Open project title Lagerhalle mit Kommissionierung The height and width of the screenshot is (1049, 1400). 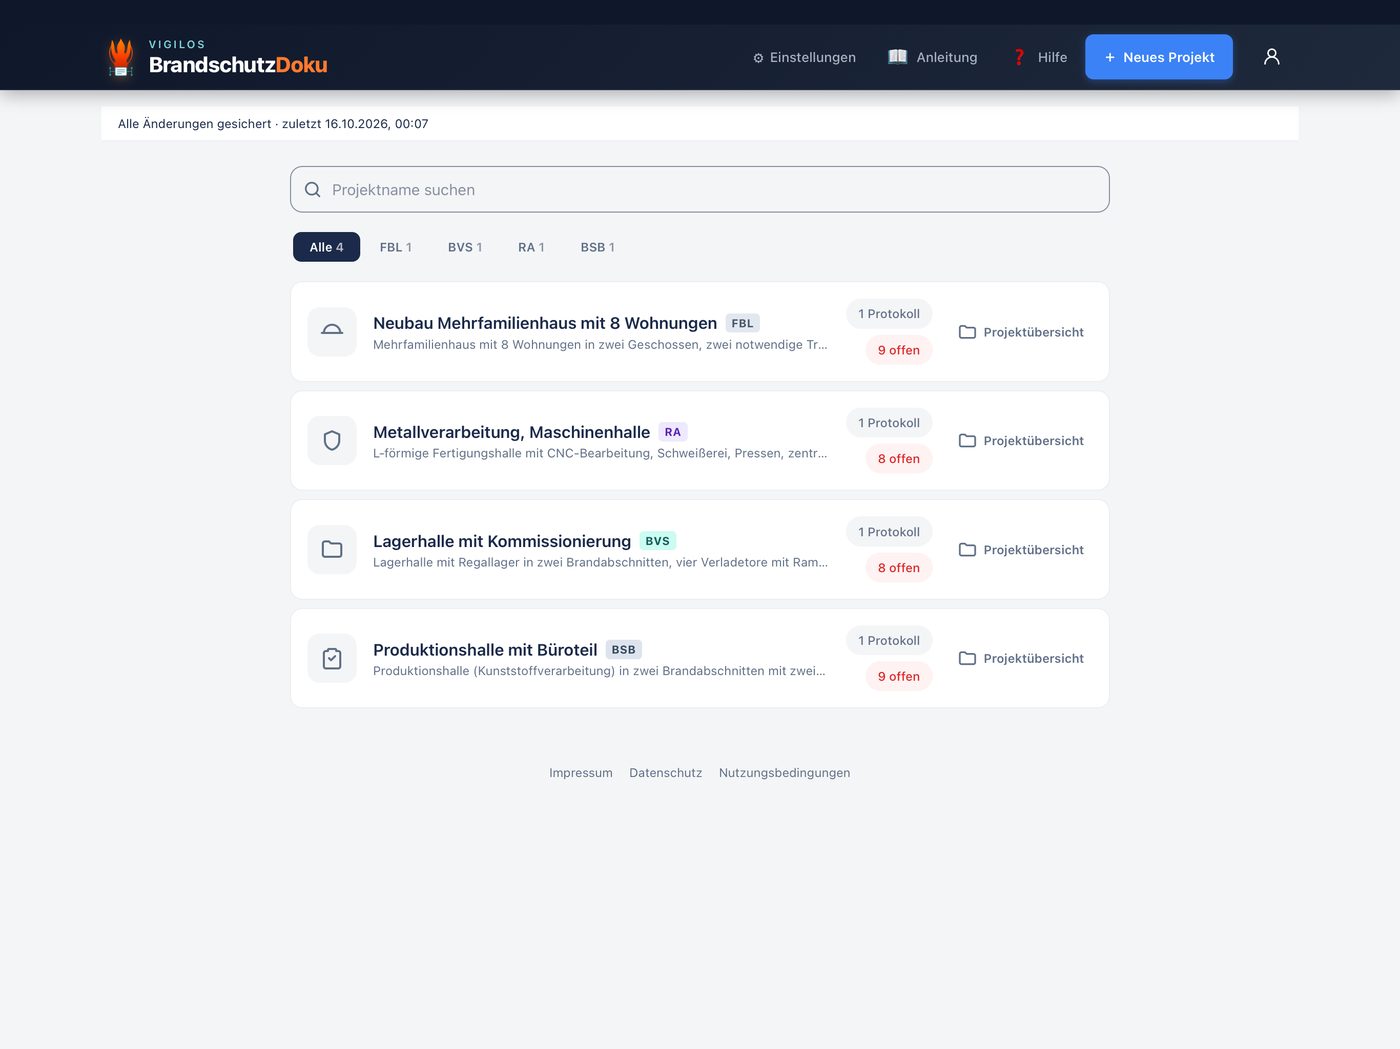pos(502,541)
